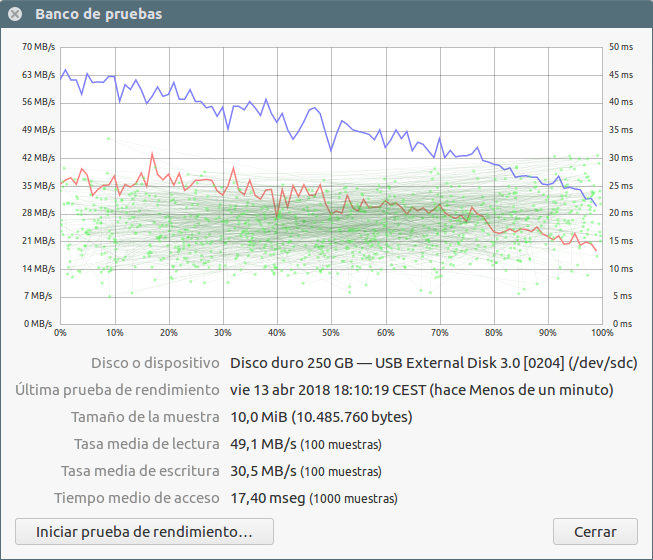The width and height of the screenshot is (653, 560).
Task: Click the 50 ms axis label
Action: pyautogui.click(x=621, y=47)
